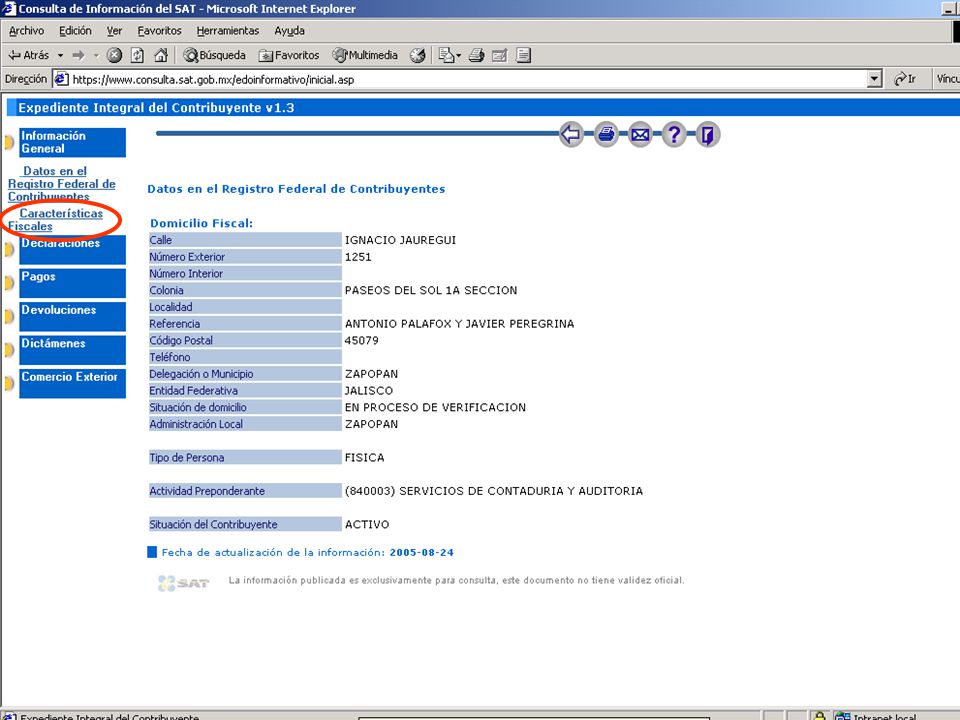Open Características Fiscales link

[55, 220]
